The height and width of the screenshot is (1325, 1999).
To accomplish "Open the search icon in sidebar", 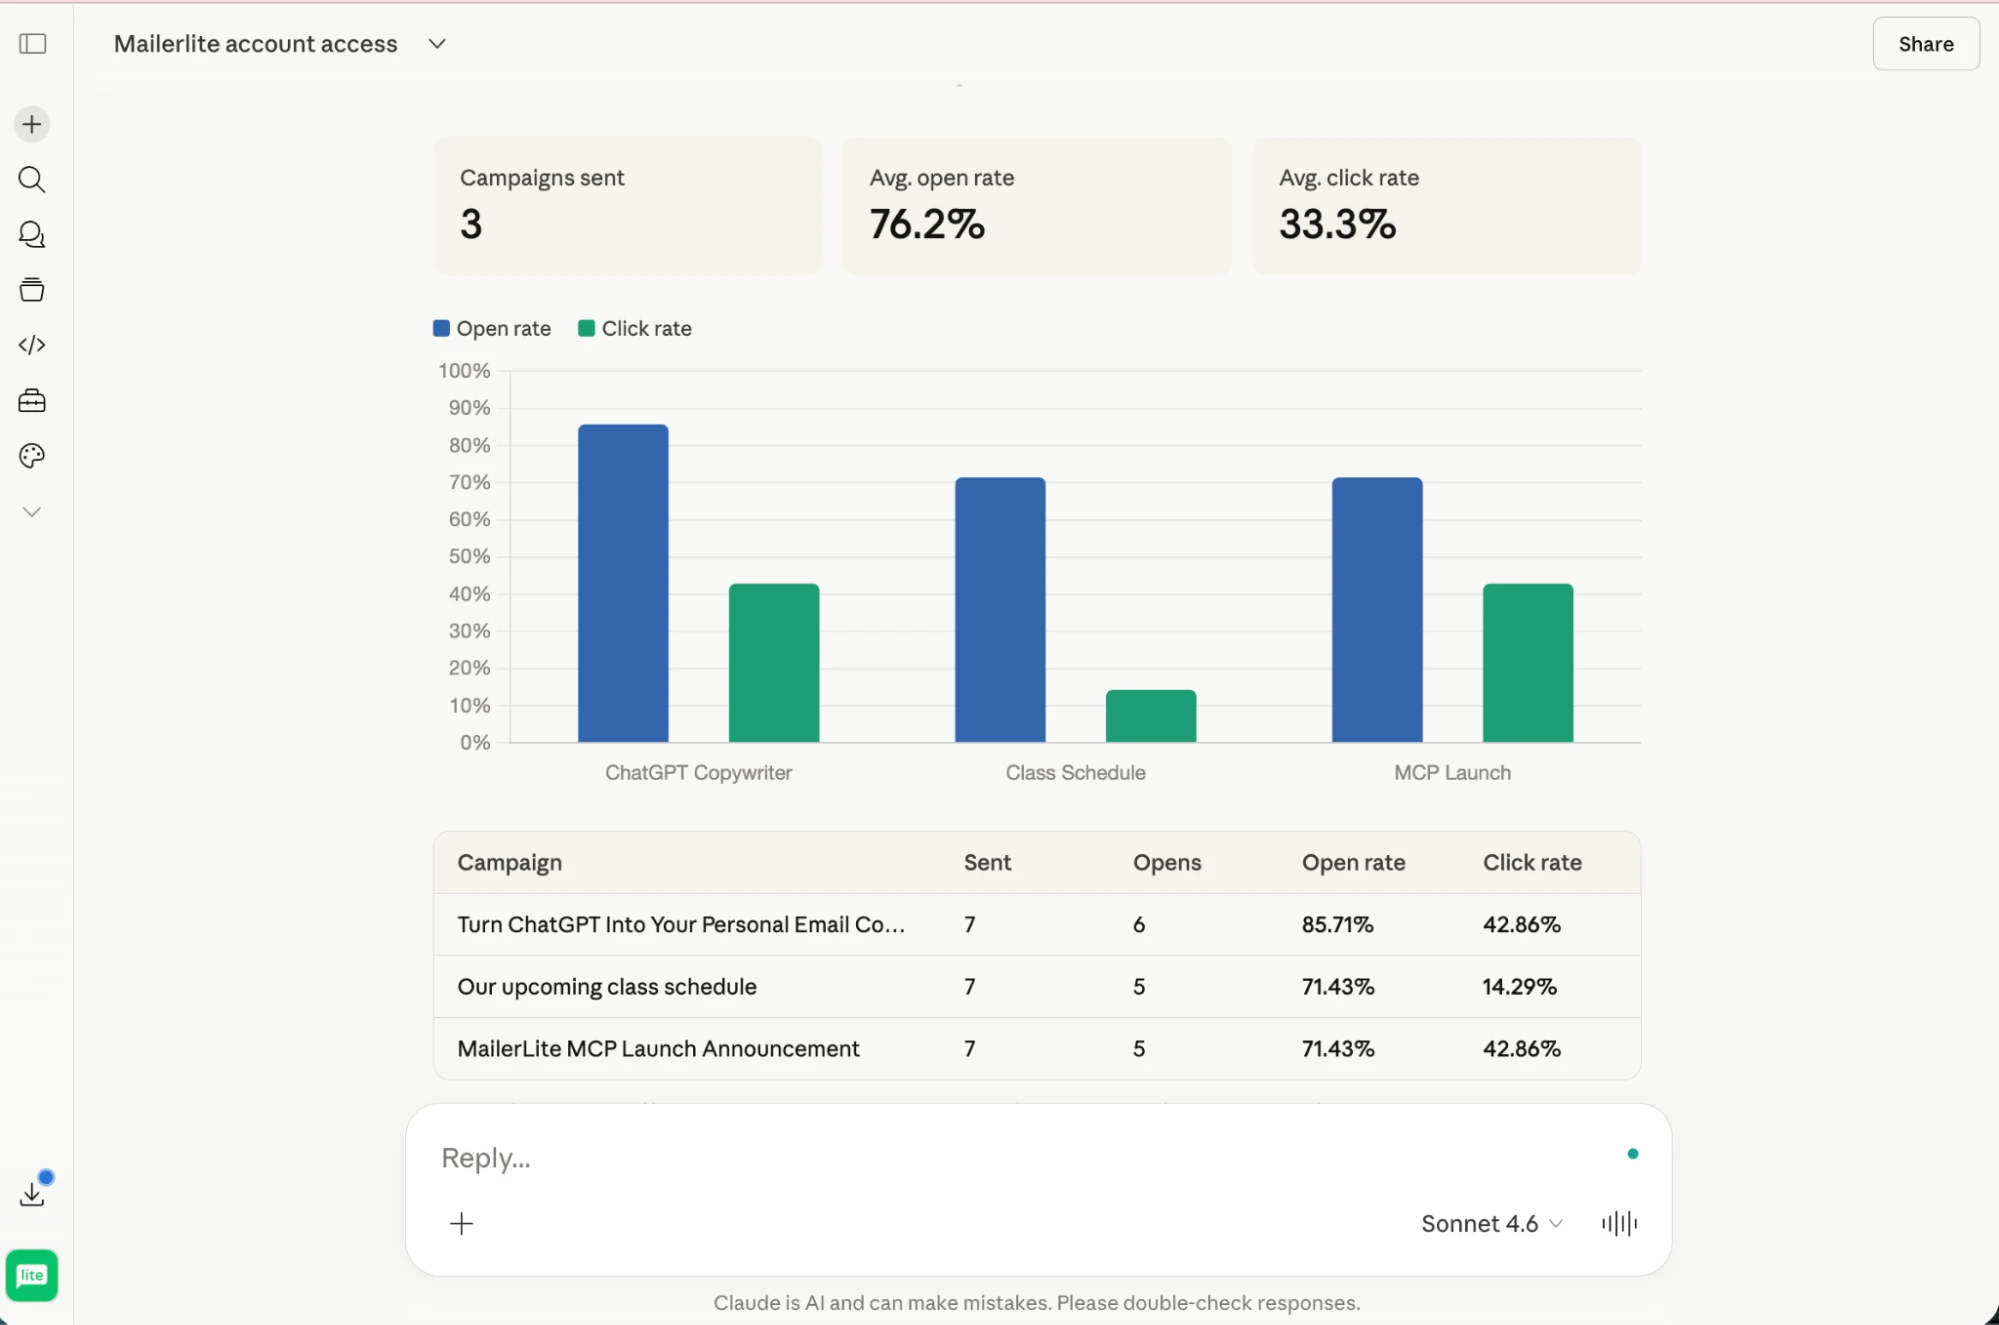I will click(32, 180).
